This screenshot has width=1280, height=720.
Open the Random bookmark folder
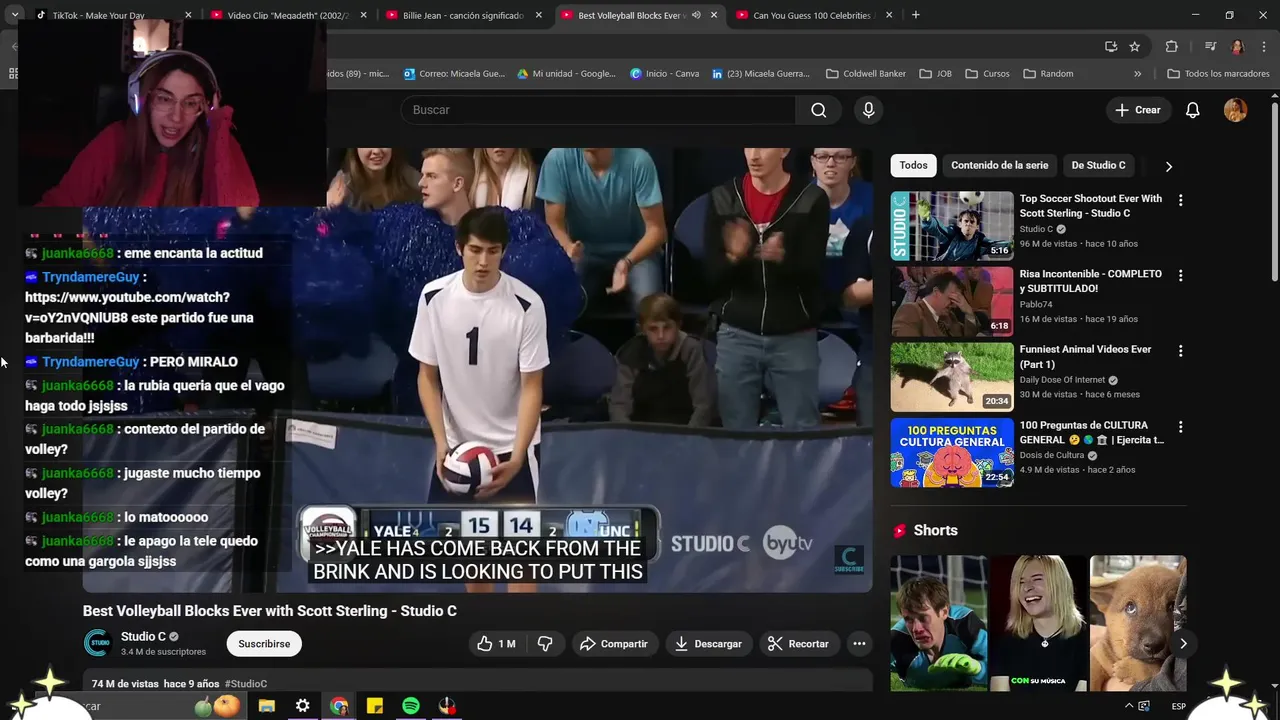[1048, 74]
